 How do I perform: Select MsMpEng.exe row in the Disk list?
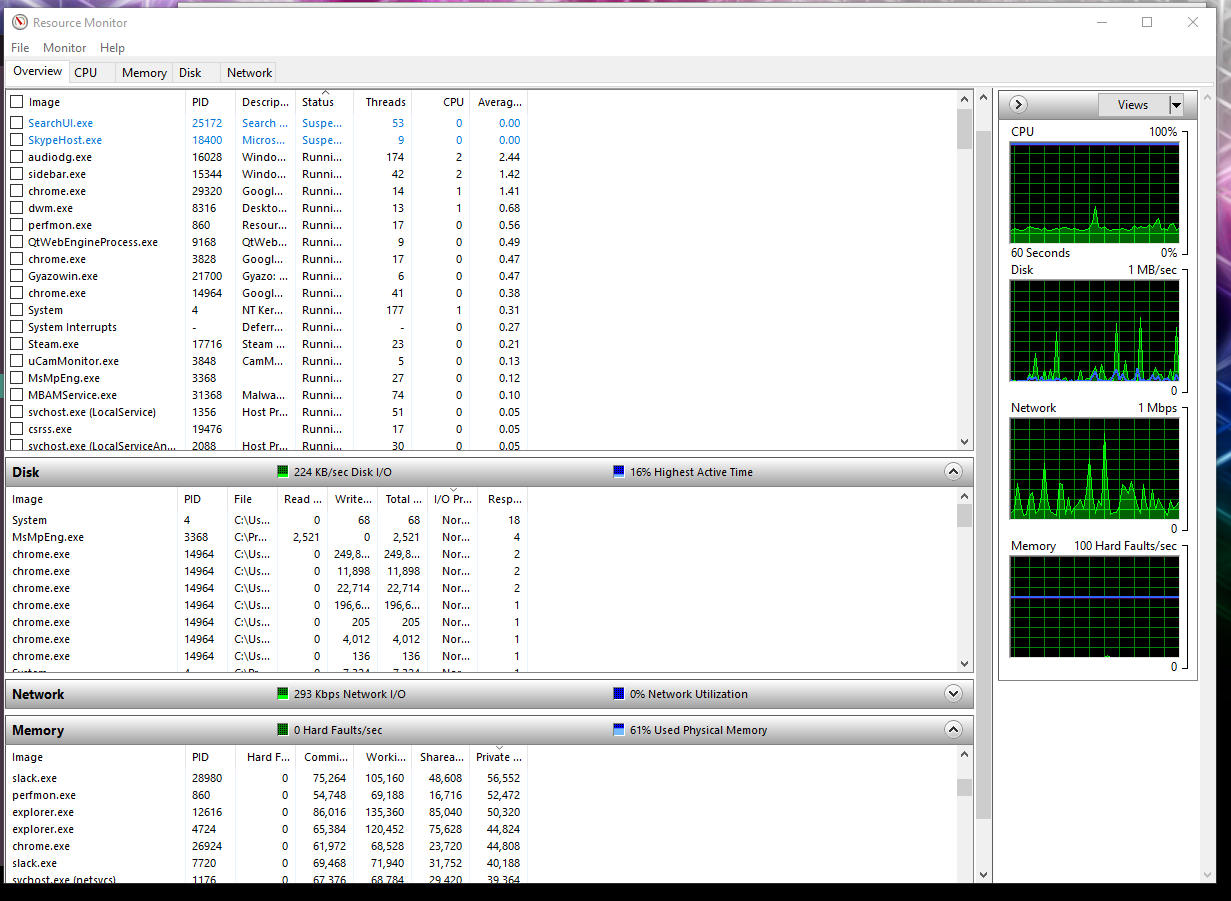point(267,537)
